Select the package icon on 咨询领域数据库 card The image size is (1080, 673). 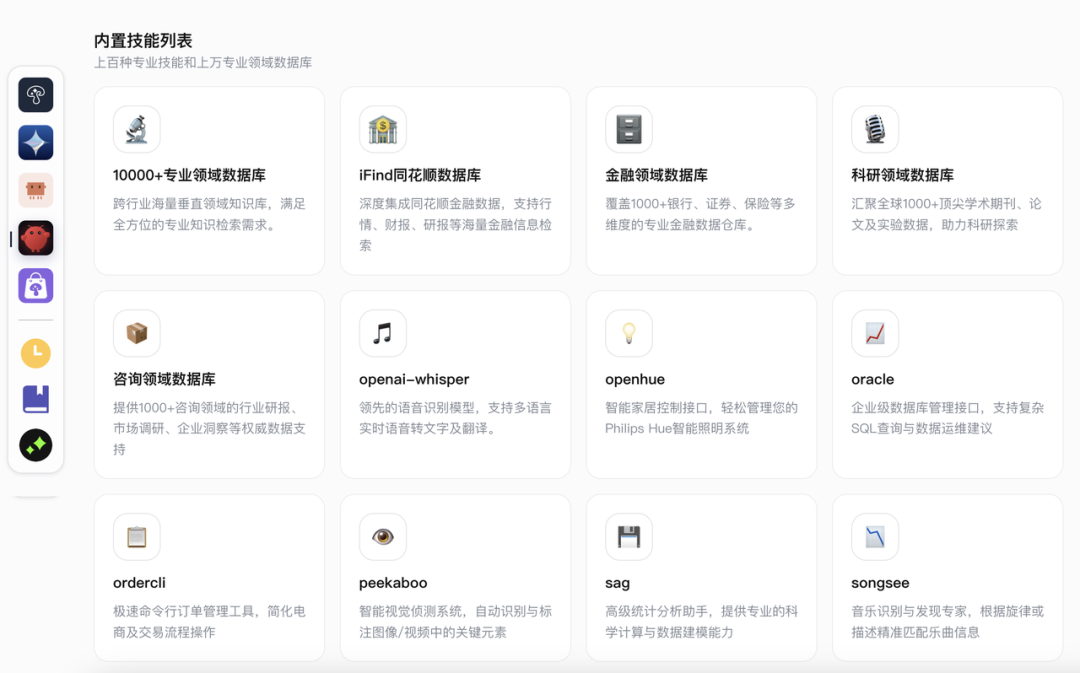tap(136, 332)
